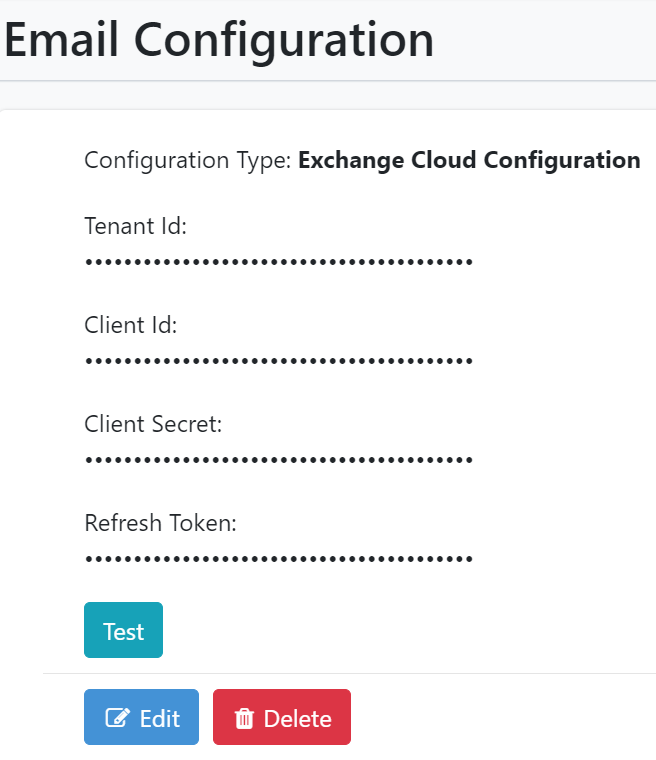This screenshot has width=656, height=760.
Task: Click the Refresh Token label
Action: (160, 523)
